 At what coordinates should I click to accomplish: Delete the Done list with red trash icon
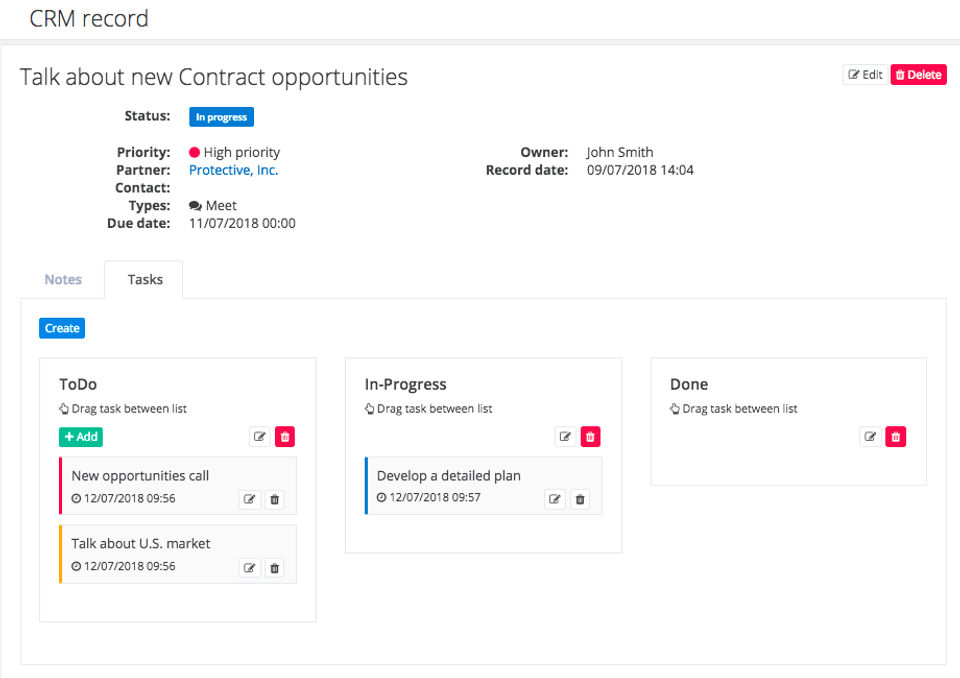pos(896,437)
